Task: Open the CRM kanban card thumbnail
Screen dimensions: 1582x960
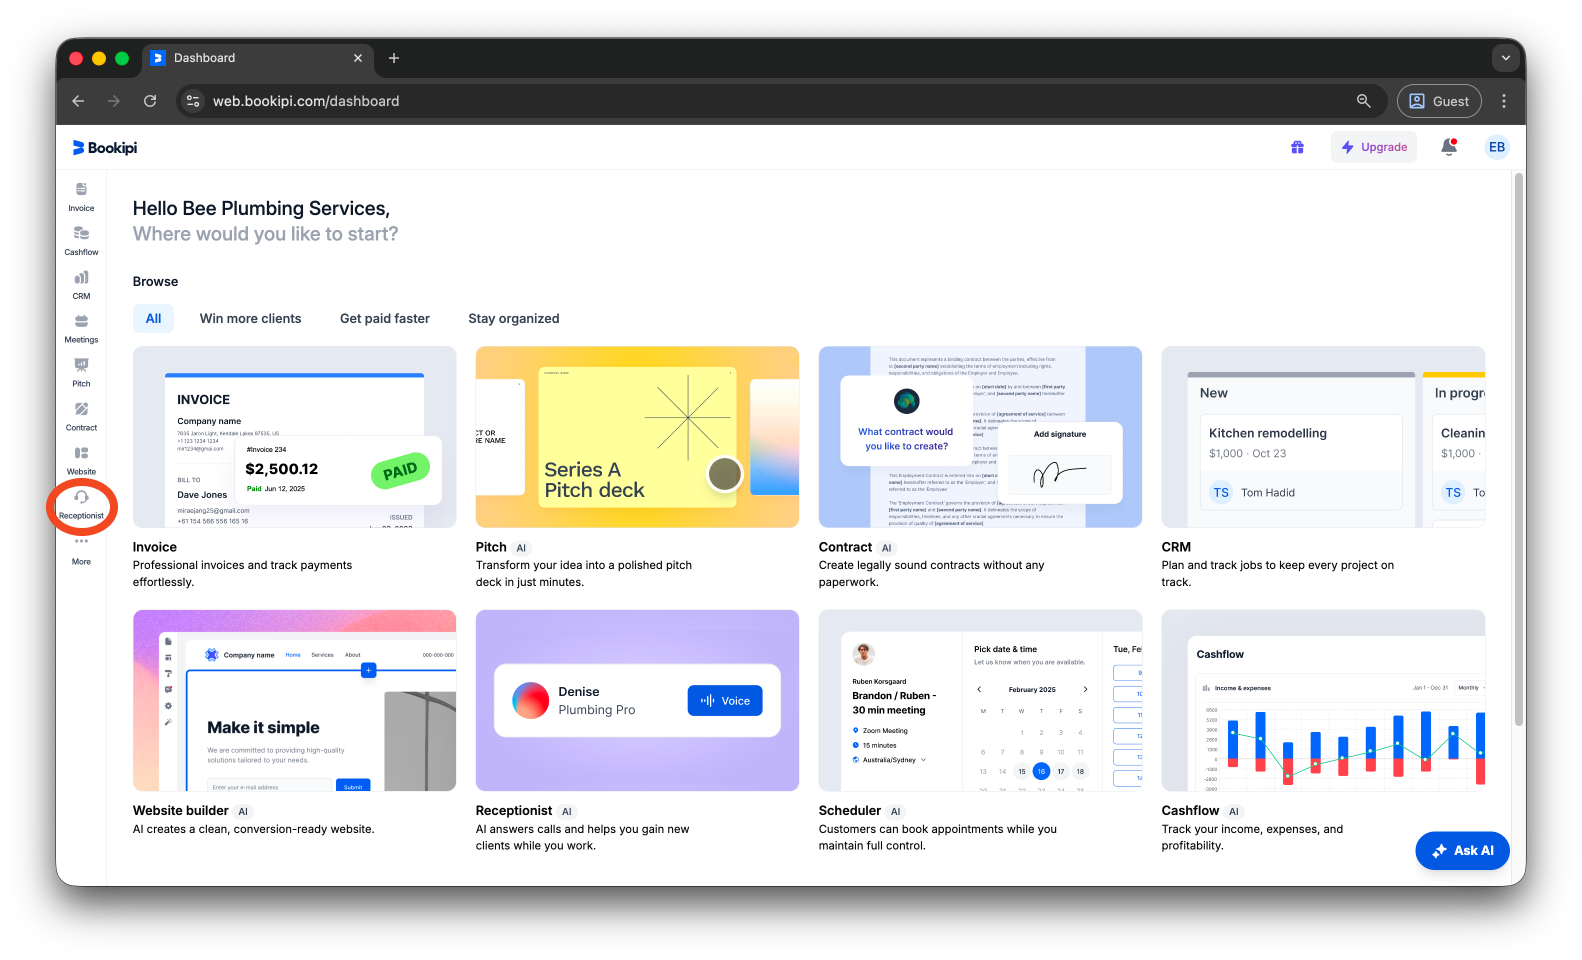Action: (x=1323, y=437)
